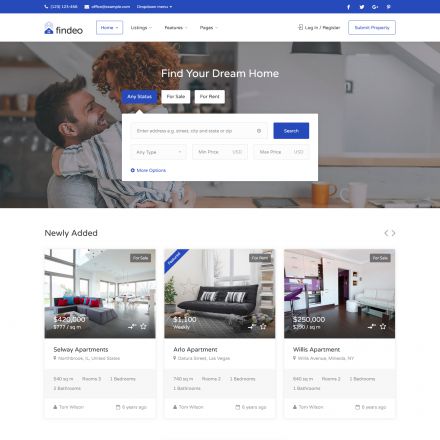Open the Any Type dropdown
The height and width of the screenshot is (440, 440).
pyautogui.click(x=159, y=152)
